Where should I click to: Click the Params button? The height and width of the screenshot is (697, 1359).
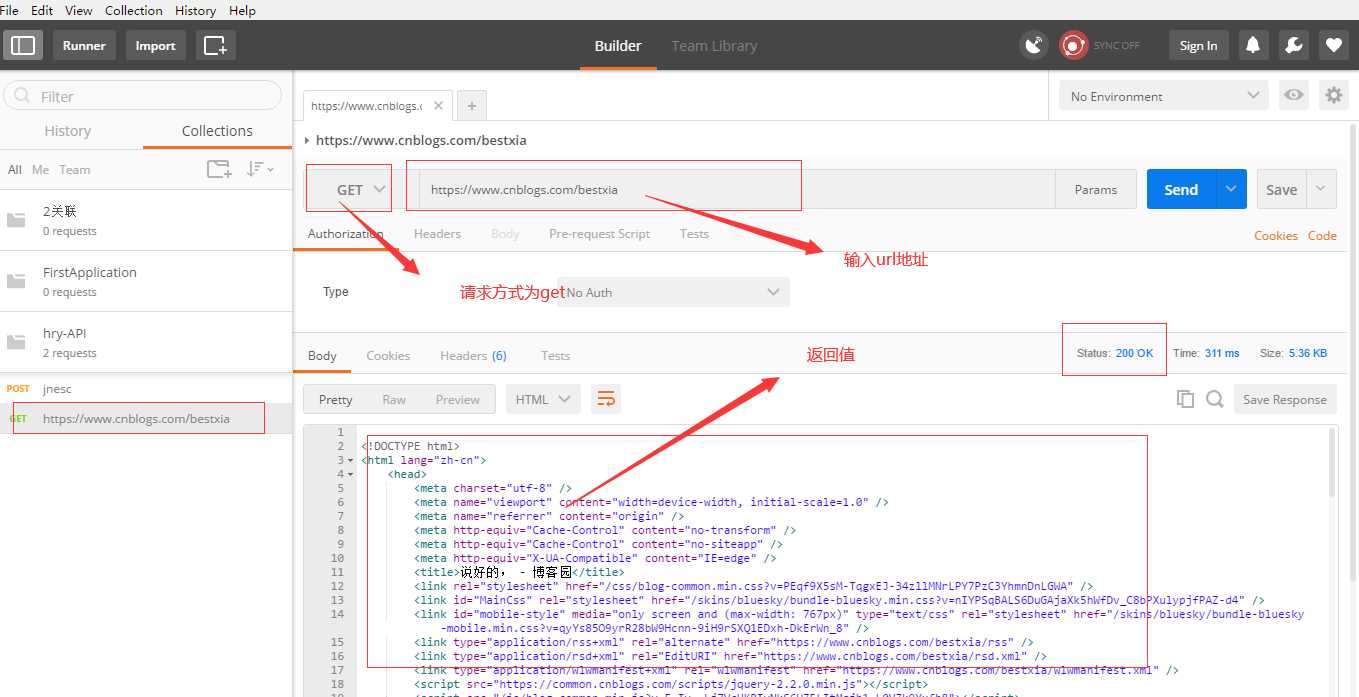coord(1096,189)
